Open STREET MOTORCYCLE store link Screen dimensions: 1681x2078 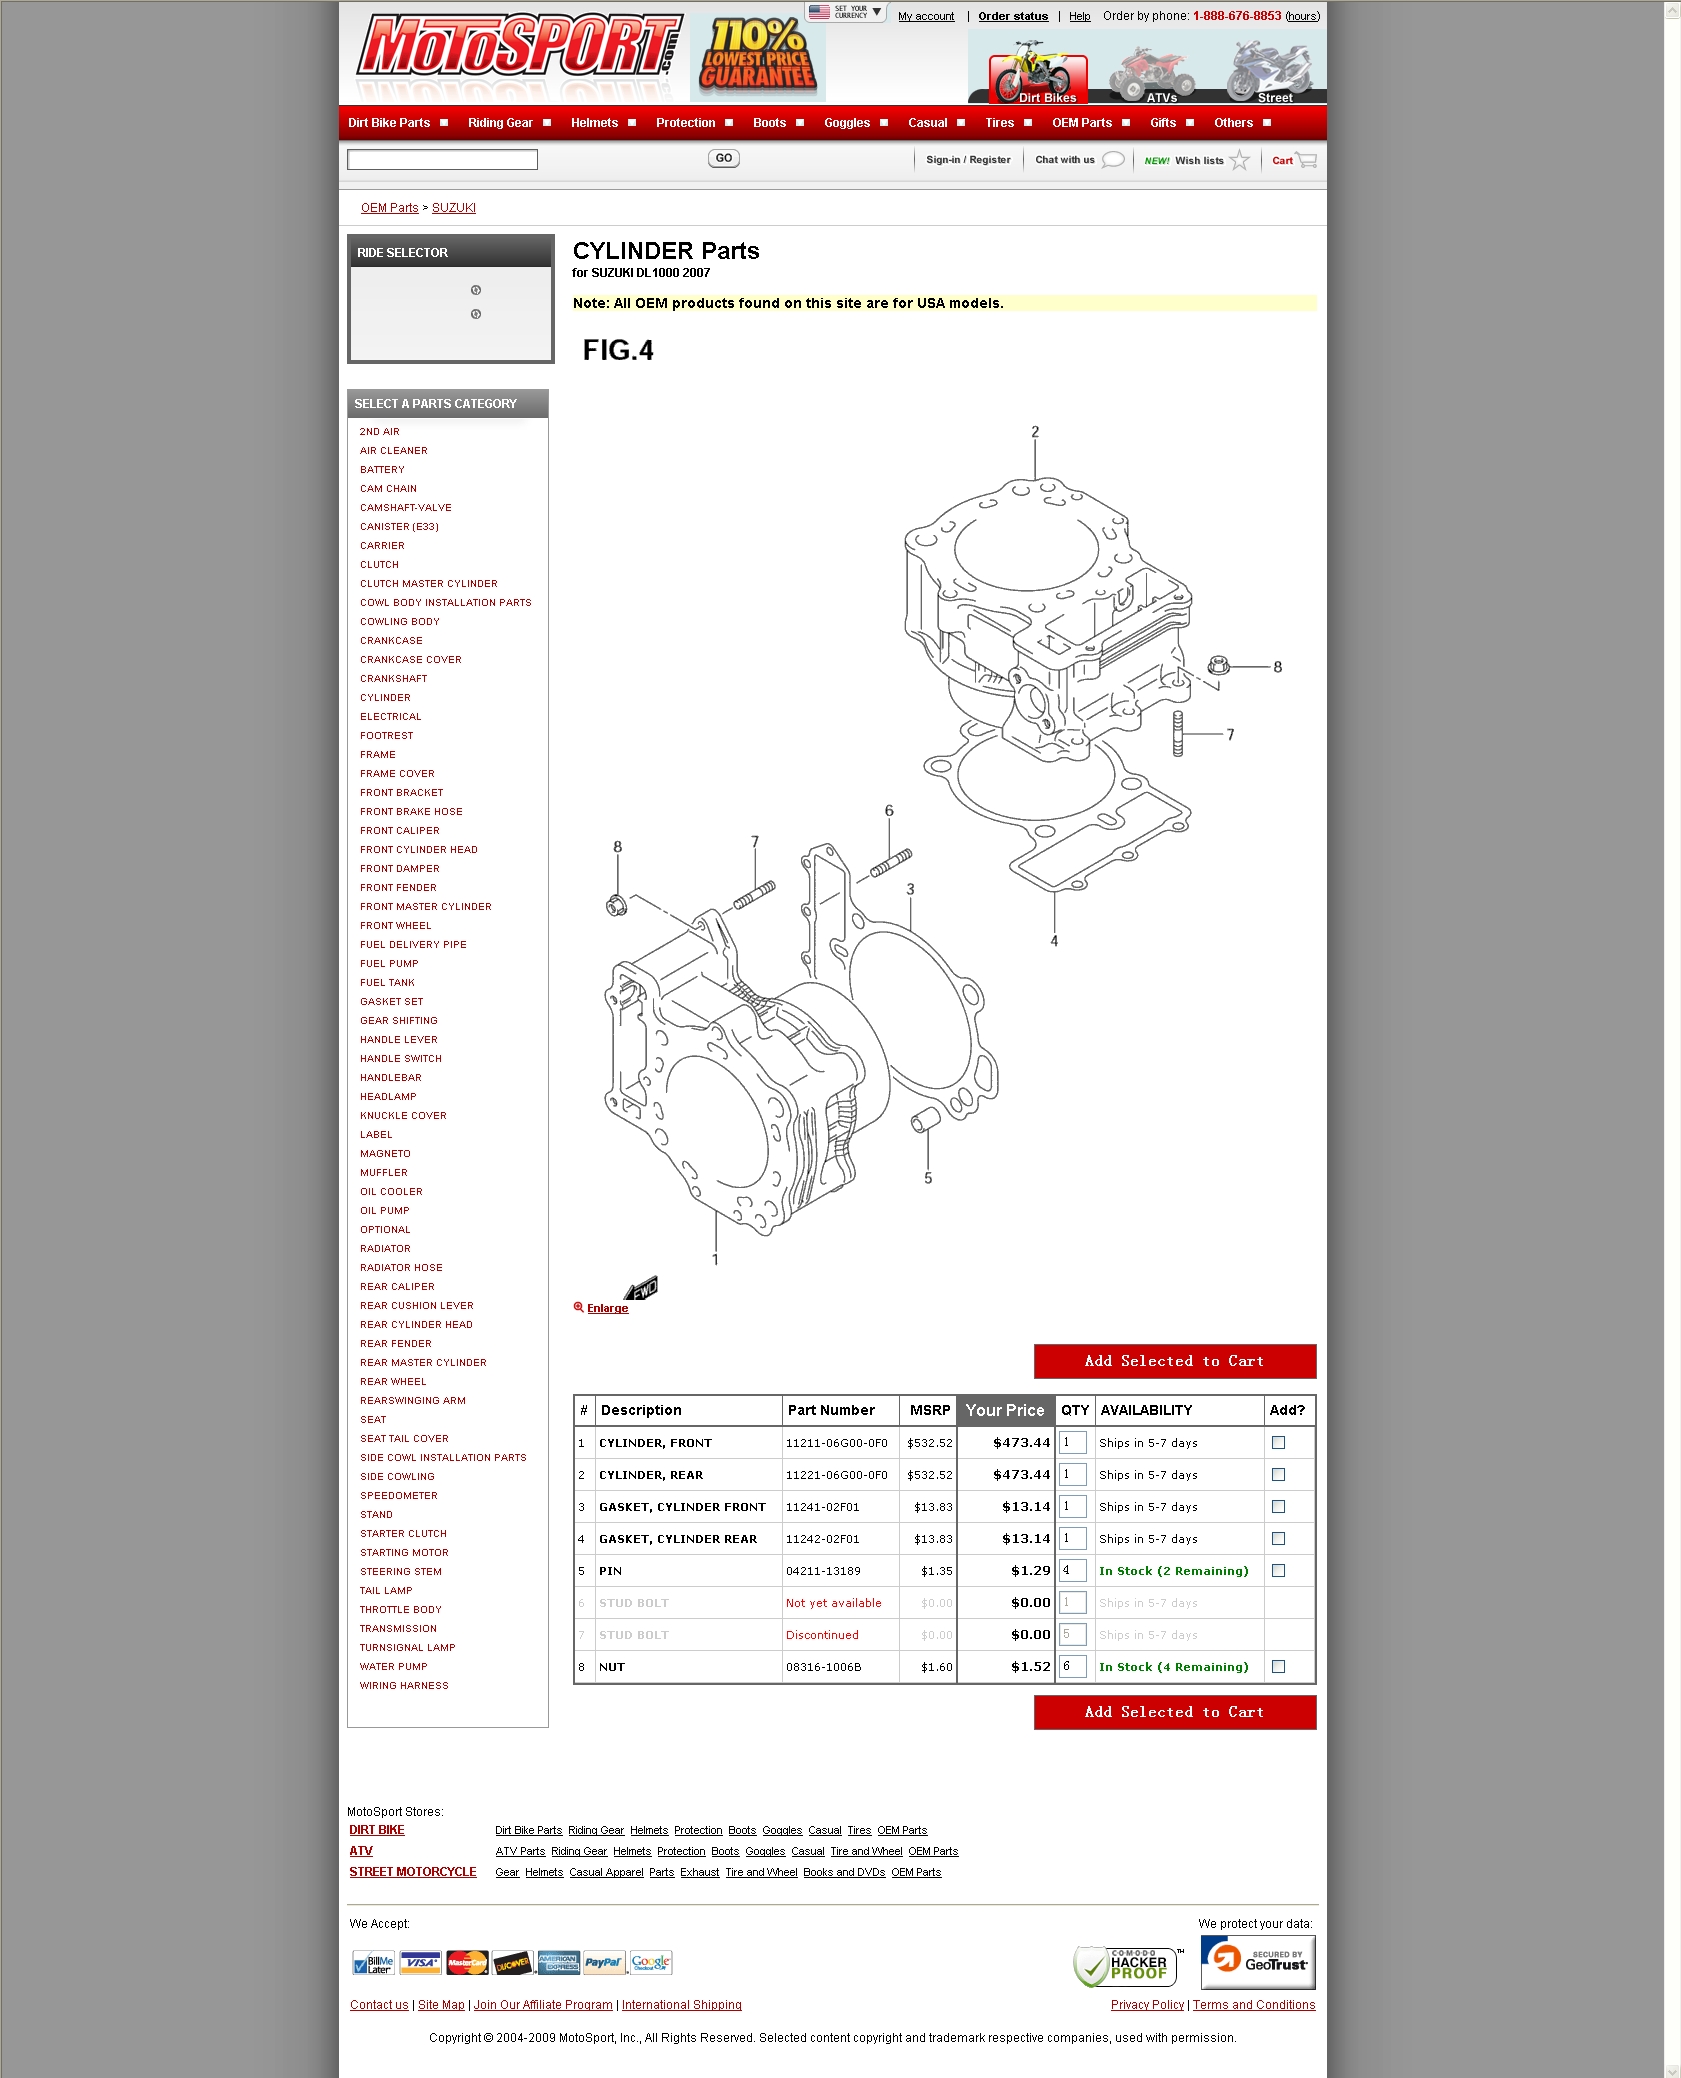pos(413,1872)
